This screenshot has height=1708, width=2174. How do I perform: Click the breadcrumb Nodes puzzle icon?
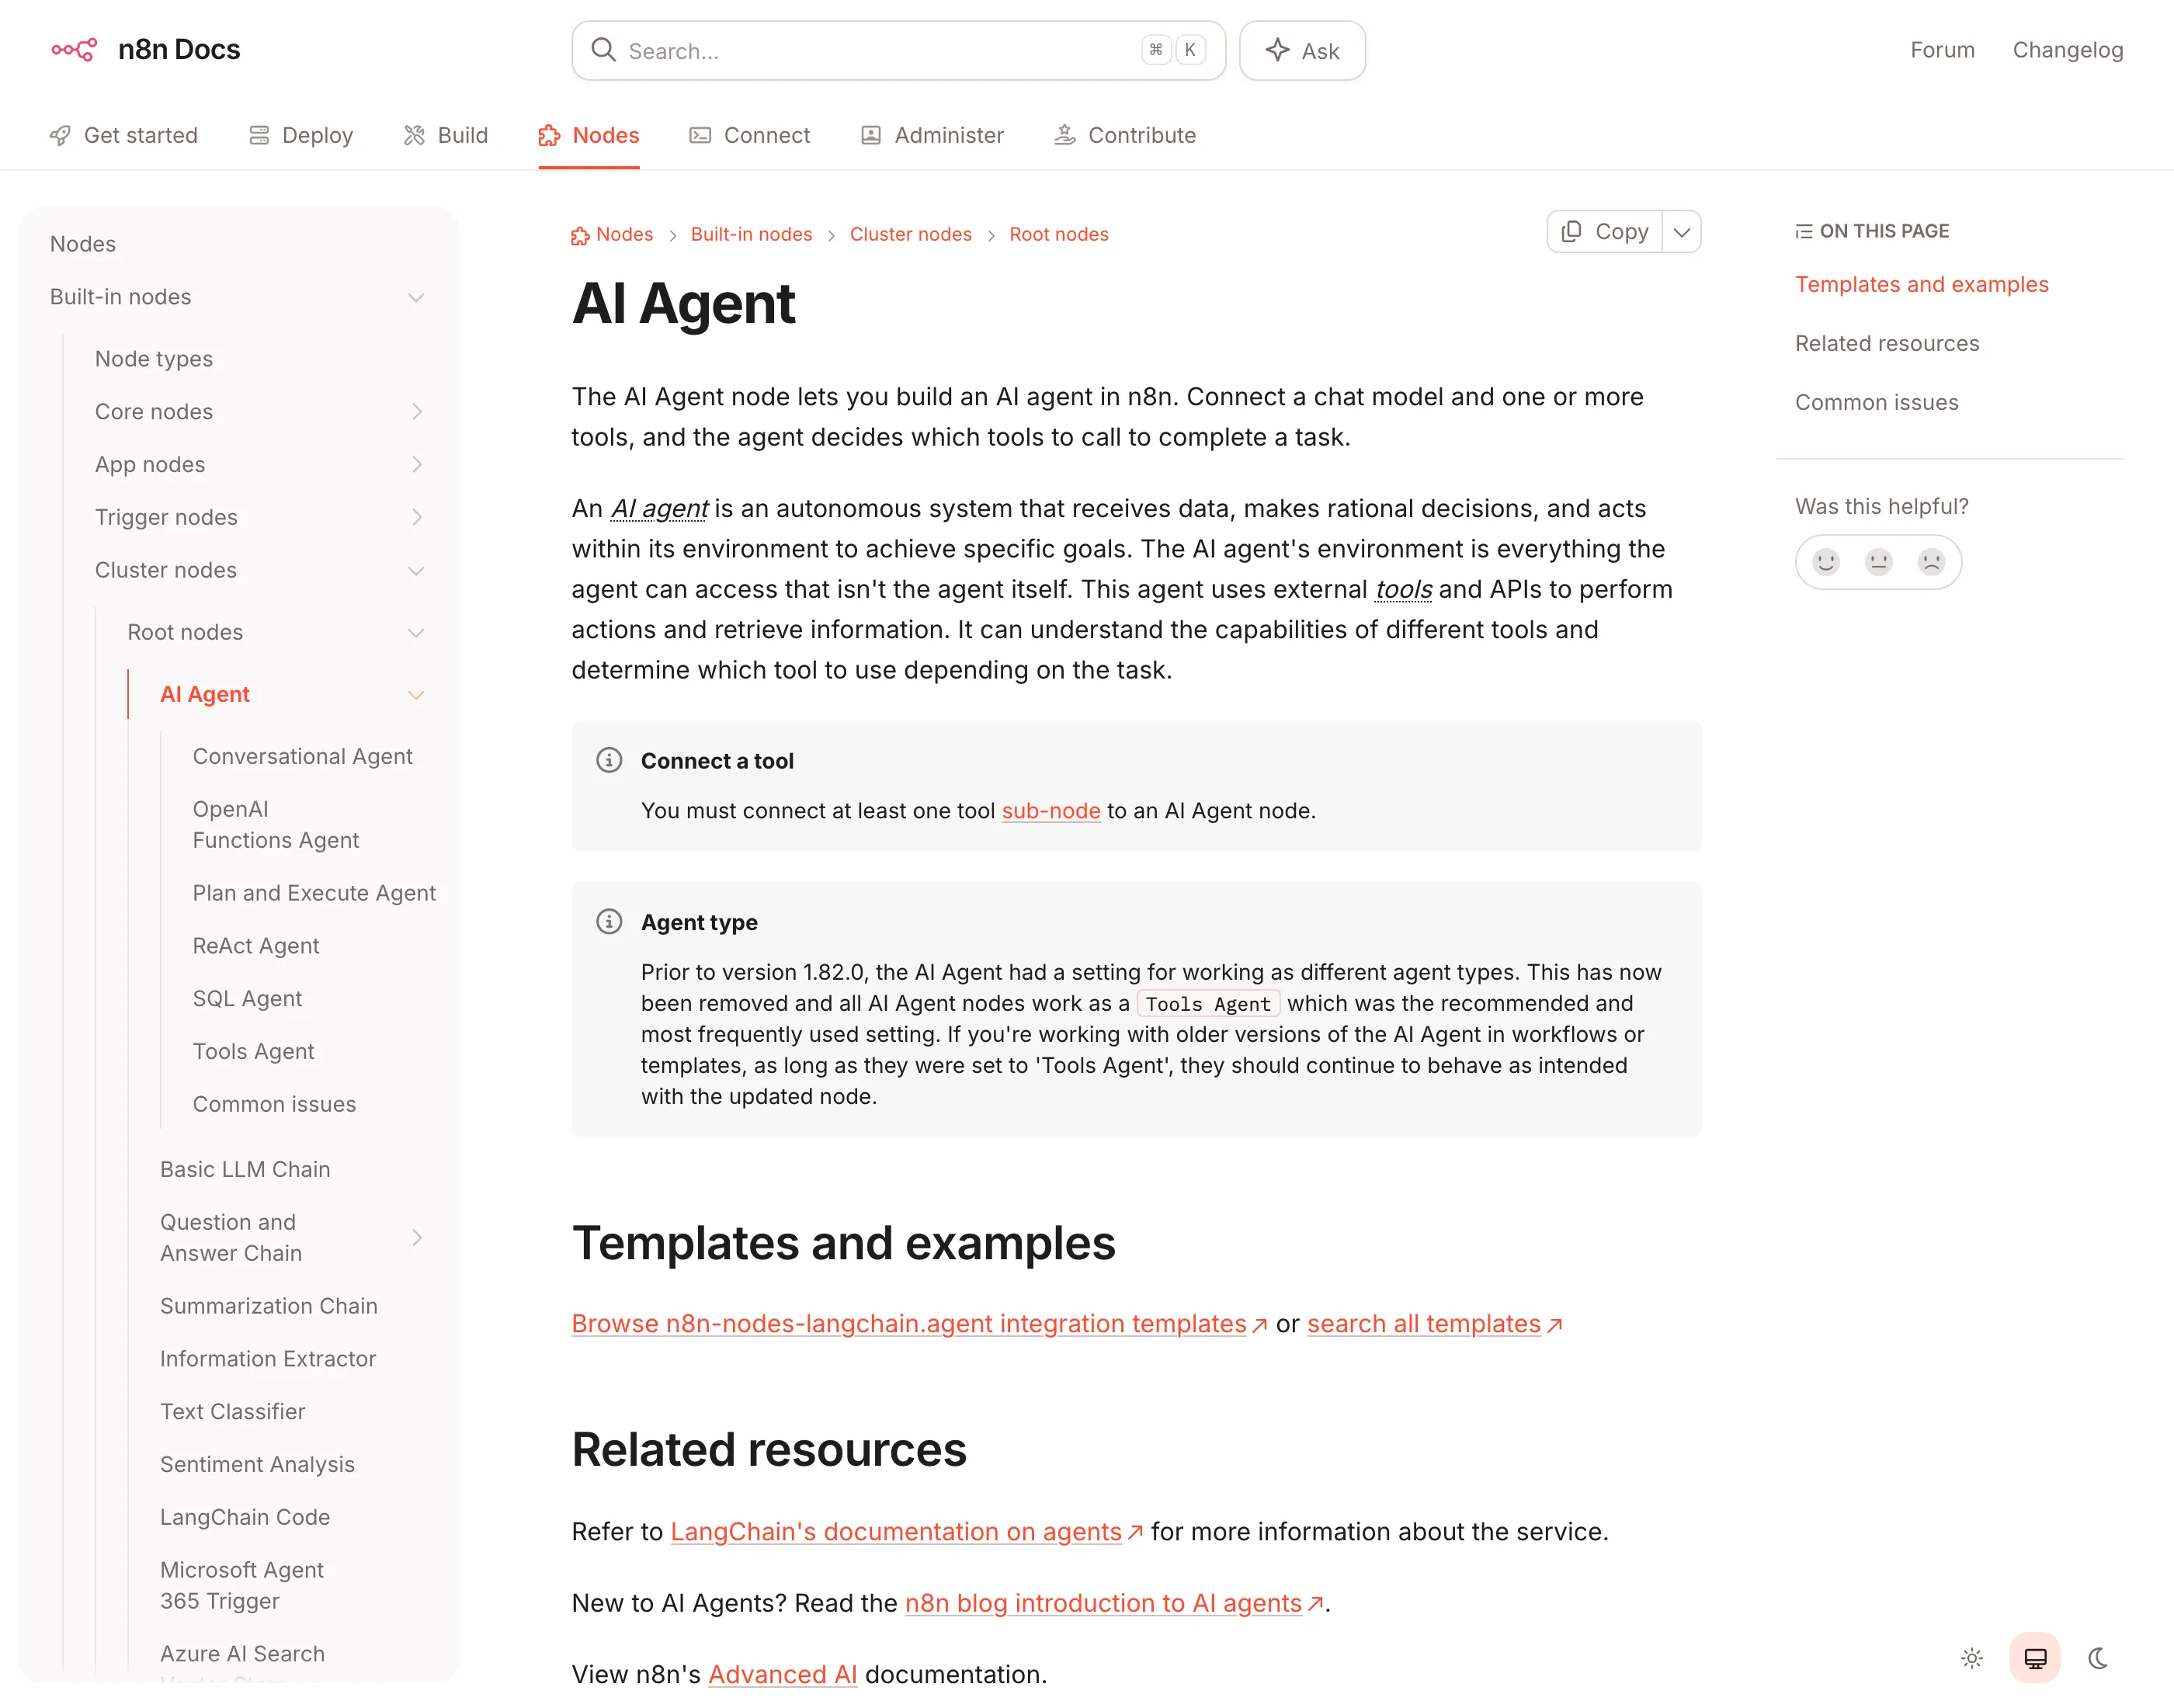pos(580,235)
